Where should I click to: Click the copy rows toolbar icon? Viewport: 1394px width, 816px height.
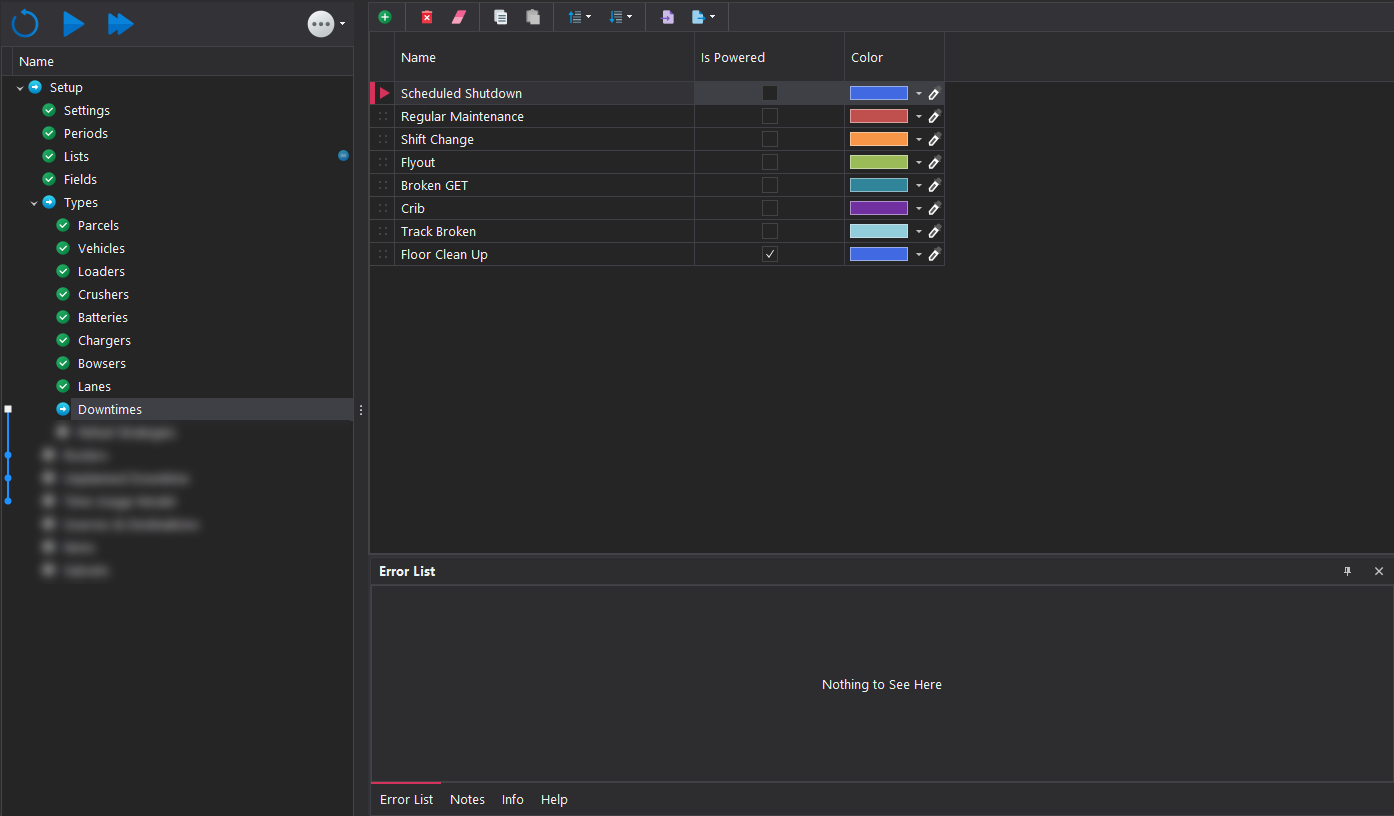pyautogui.click(x=500, y=17)
